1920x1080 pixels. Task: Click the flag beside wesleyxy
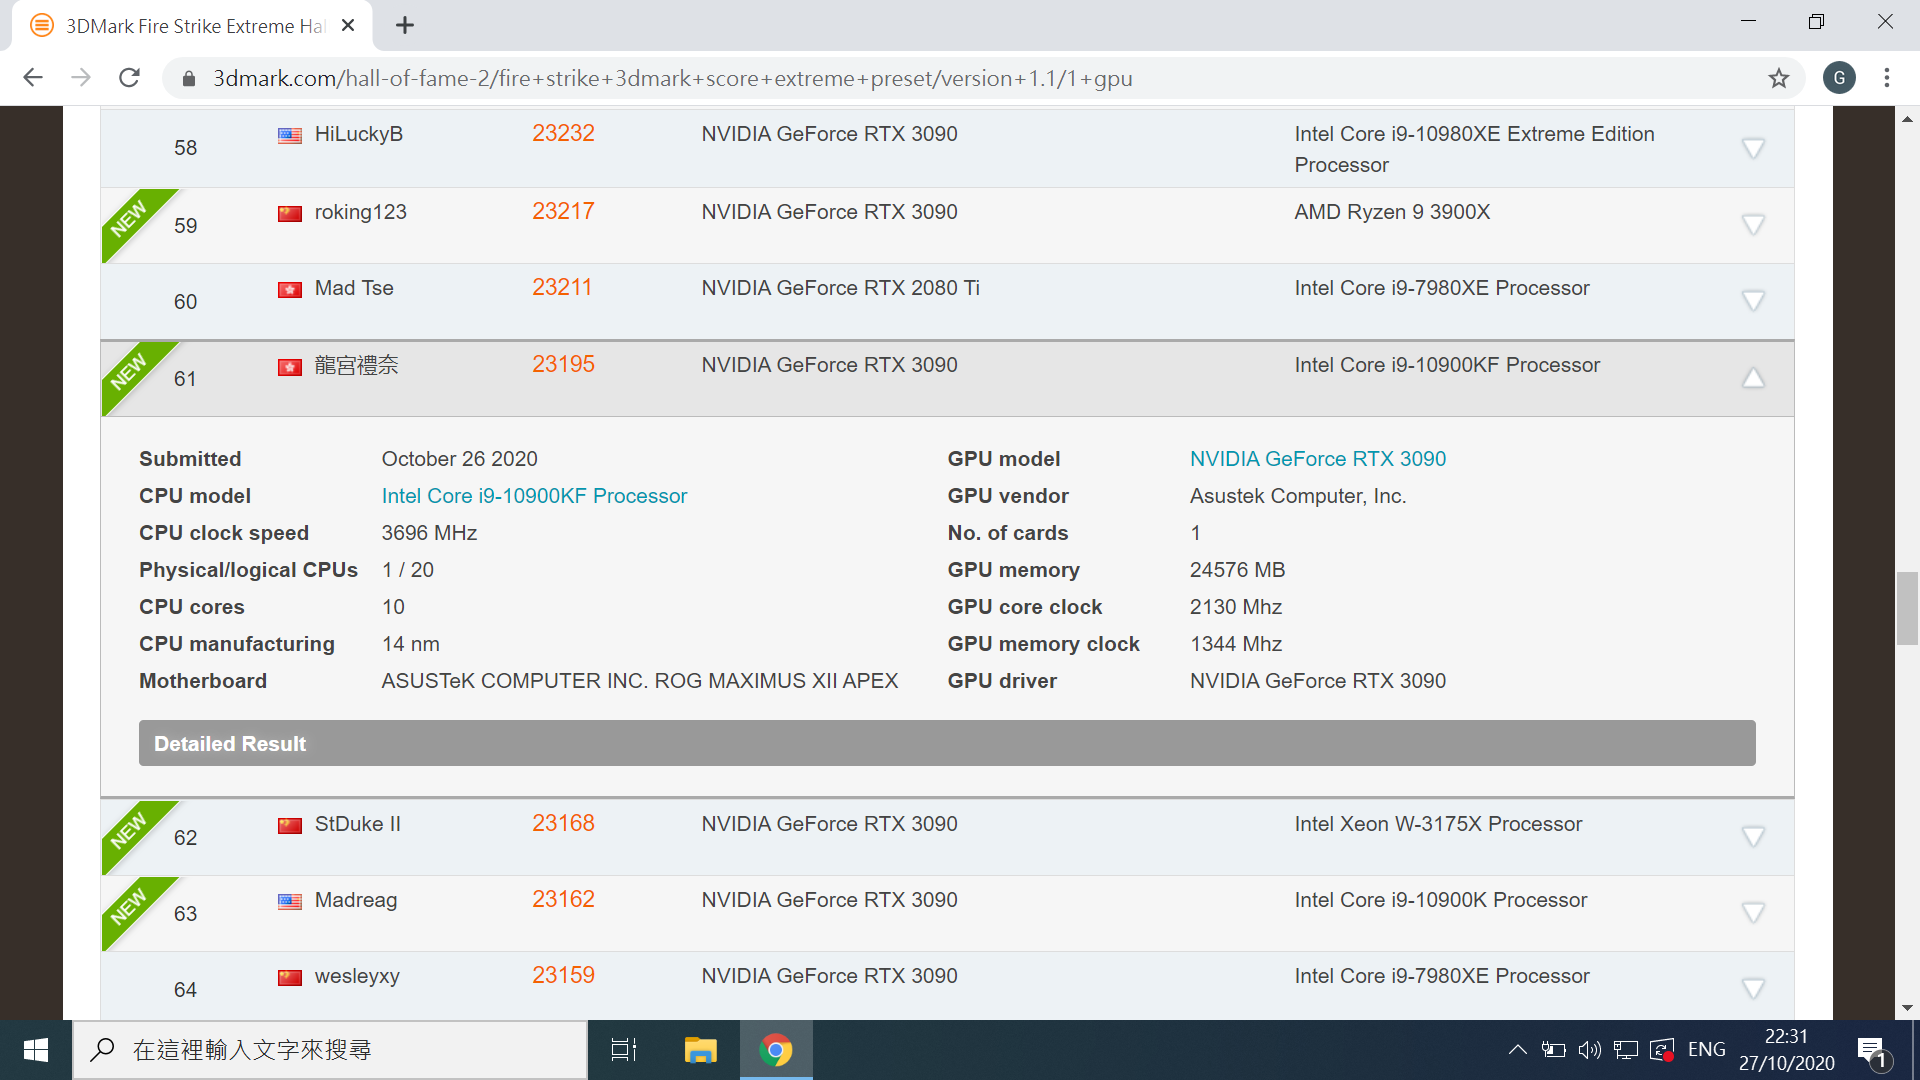pyautogui.click(x=290, y=977)
